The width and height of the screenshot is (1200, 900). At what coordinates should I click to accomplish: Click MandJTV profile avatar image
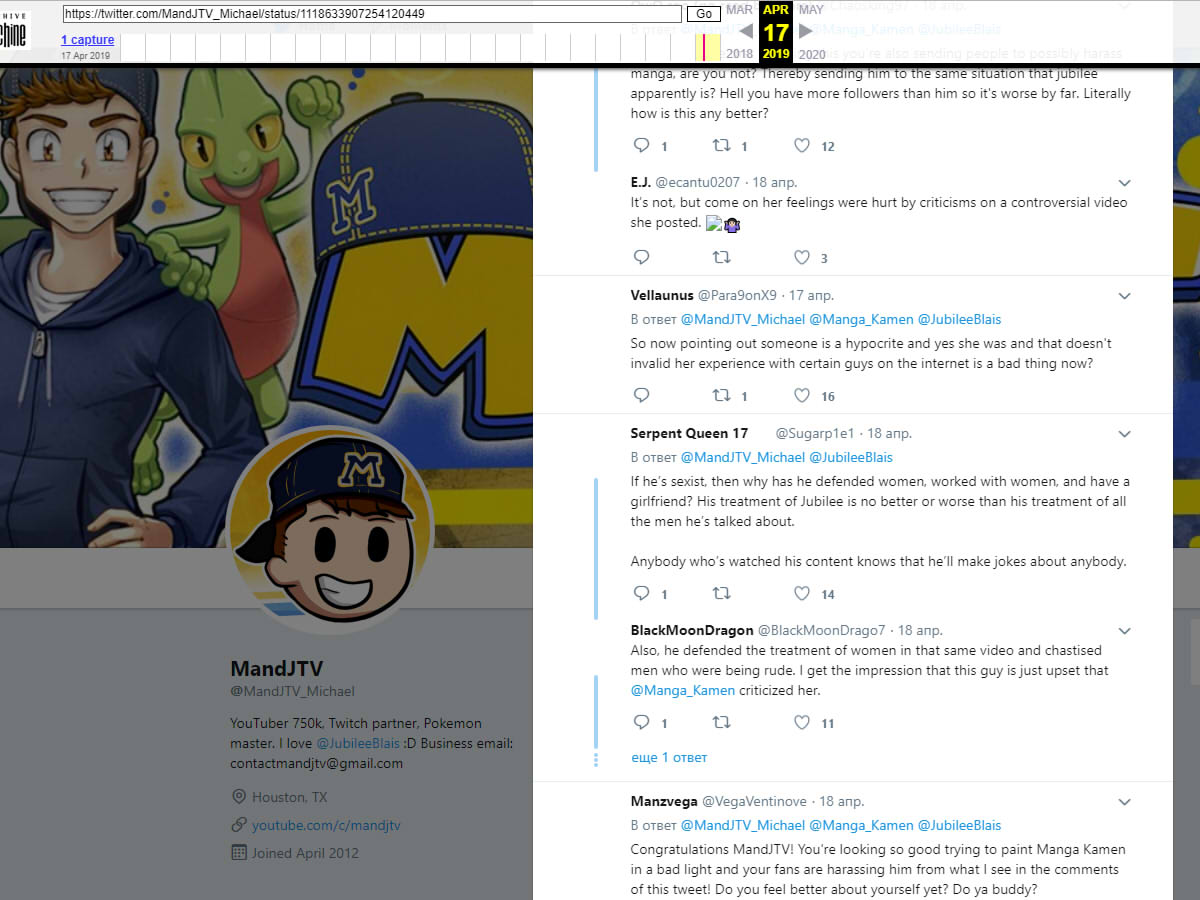[330, 530]
